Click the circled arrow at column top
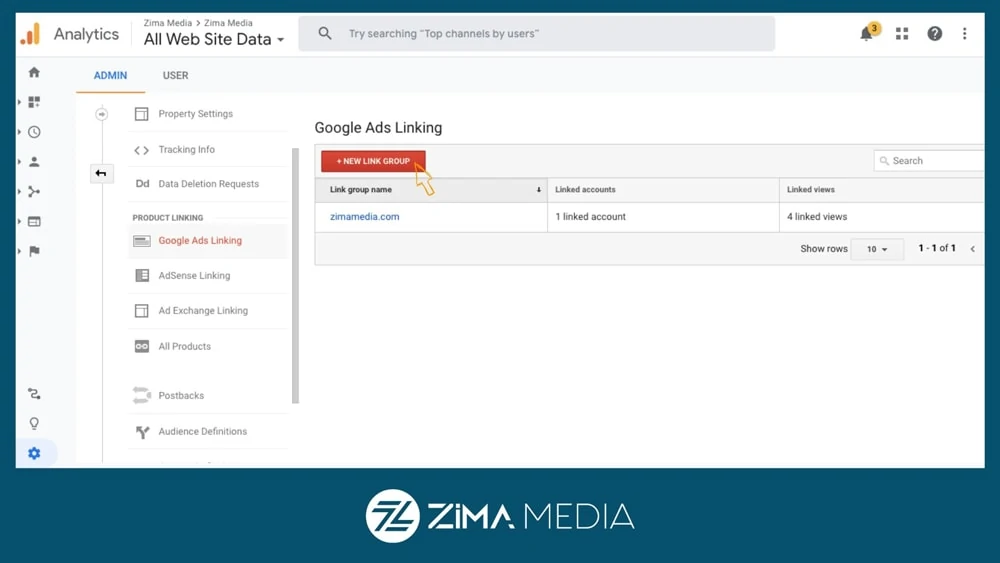Screen dimensions: 1000x563 tap(101, 114)
